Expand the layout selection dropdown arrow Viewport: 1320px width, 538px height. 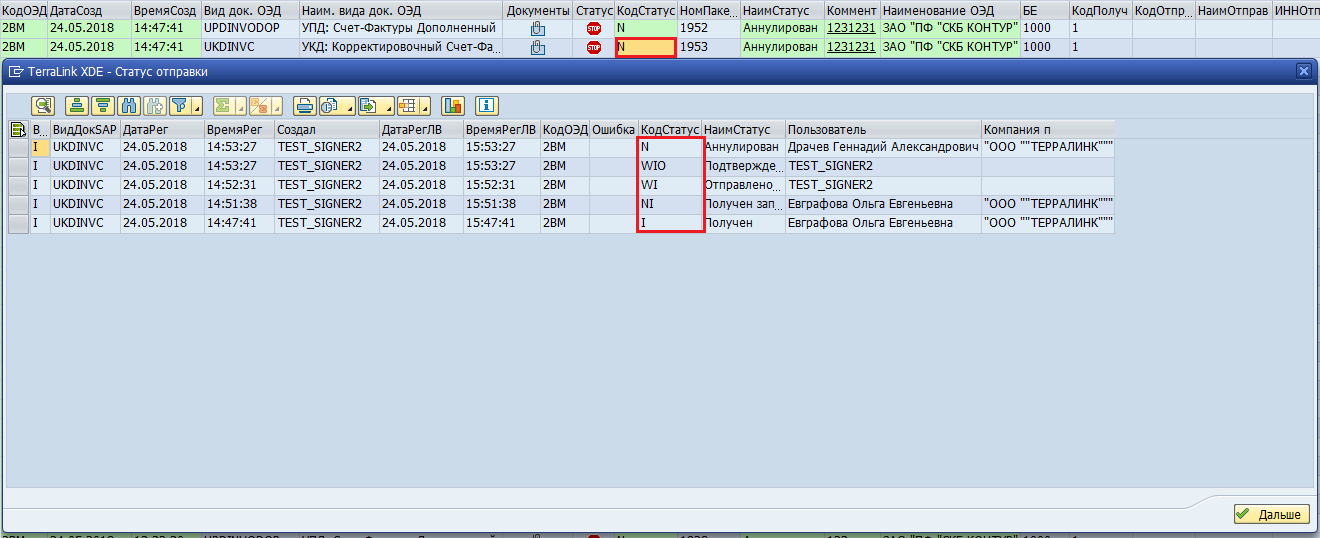pos(426,107)
